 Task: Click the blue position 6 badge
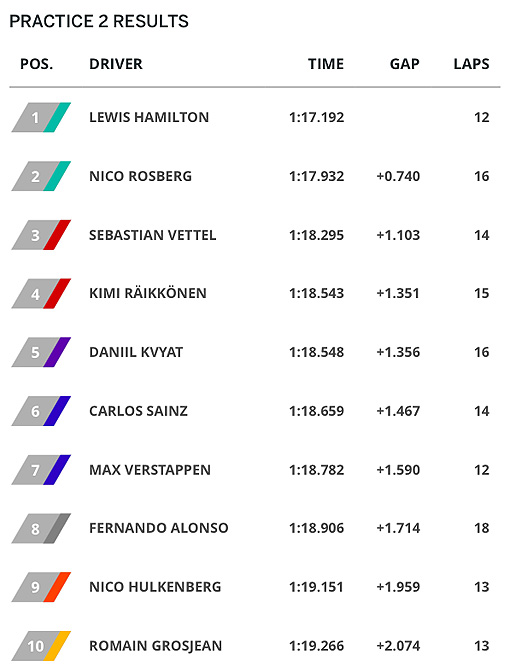41,411
